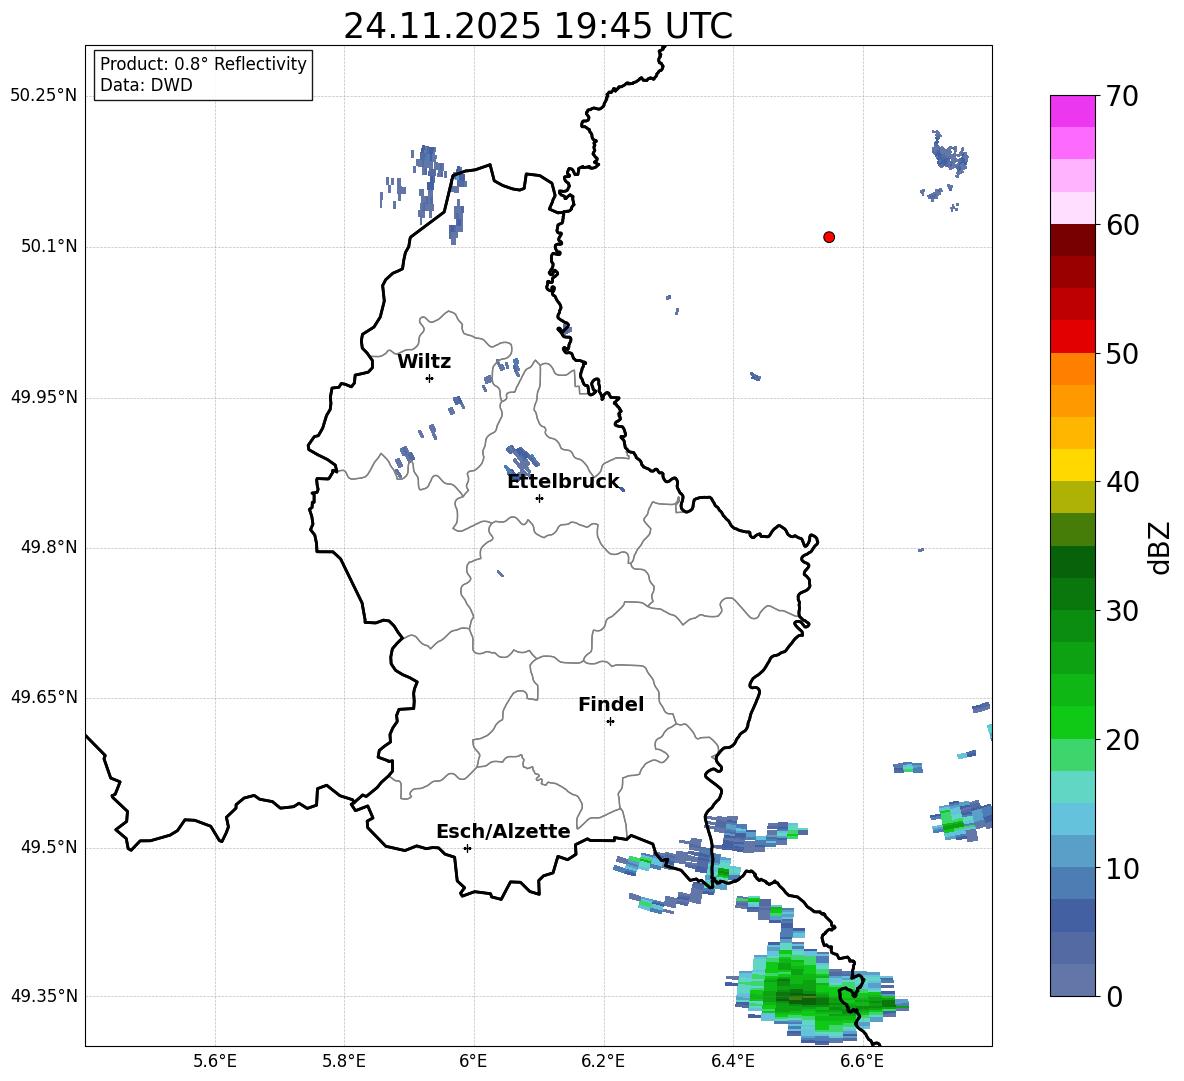Click 'Product: 0.8° Reflectivity' text
The height and width of the screenshot is (1081, 1184).
(x=203, y=63)
